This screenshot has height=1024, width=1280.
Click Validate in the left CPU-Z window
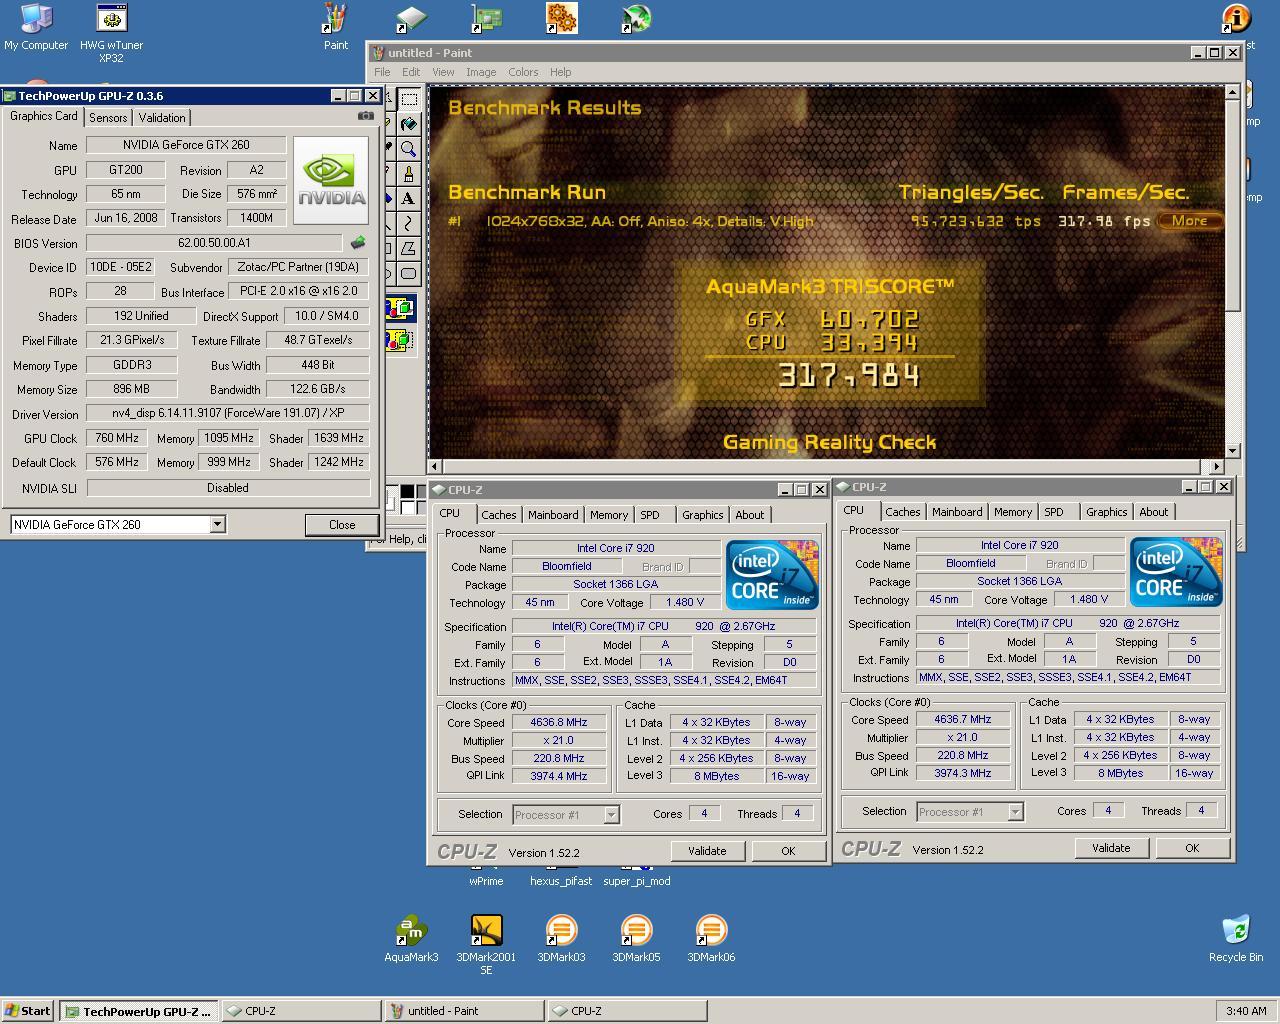pyautogui.click(x=707, y=851)
